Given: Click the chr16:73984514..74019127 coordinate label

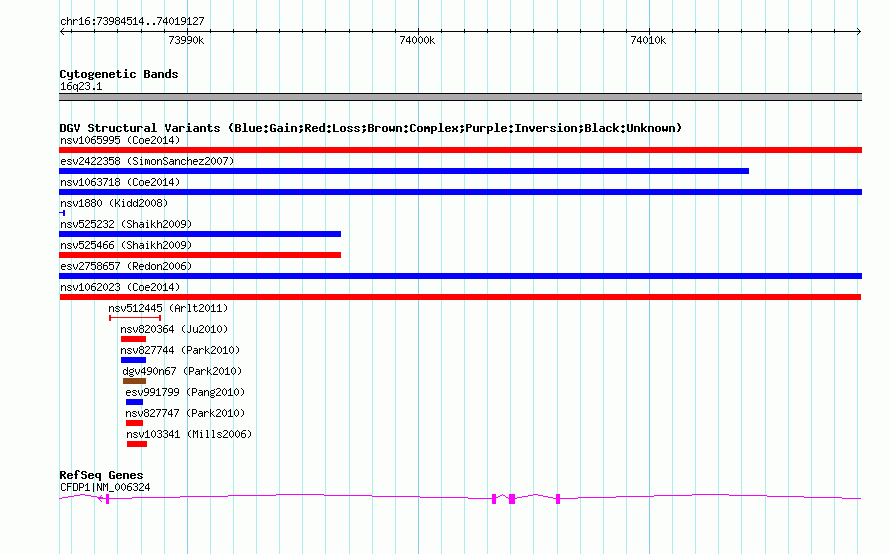Looking at the screenshot, I should coord(132,21).
